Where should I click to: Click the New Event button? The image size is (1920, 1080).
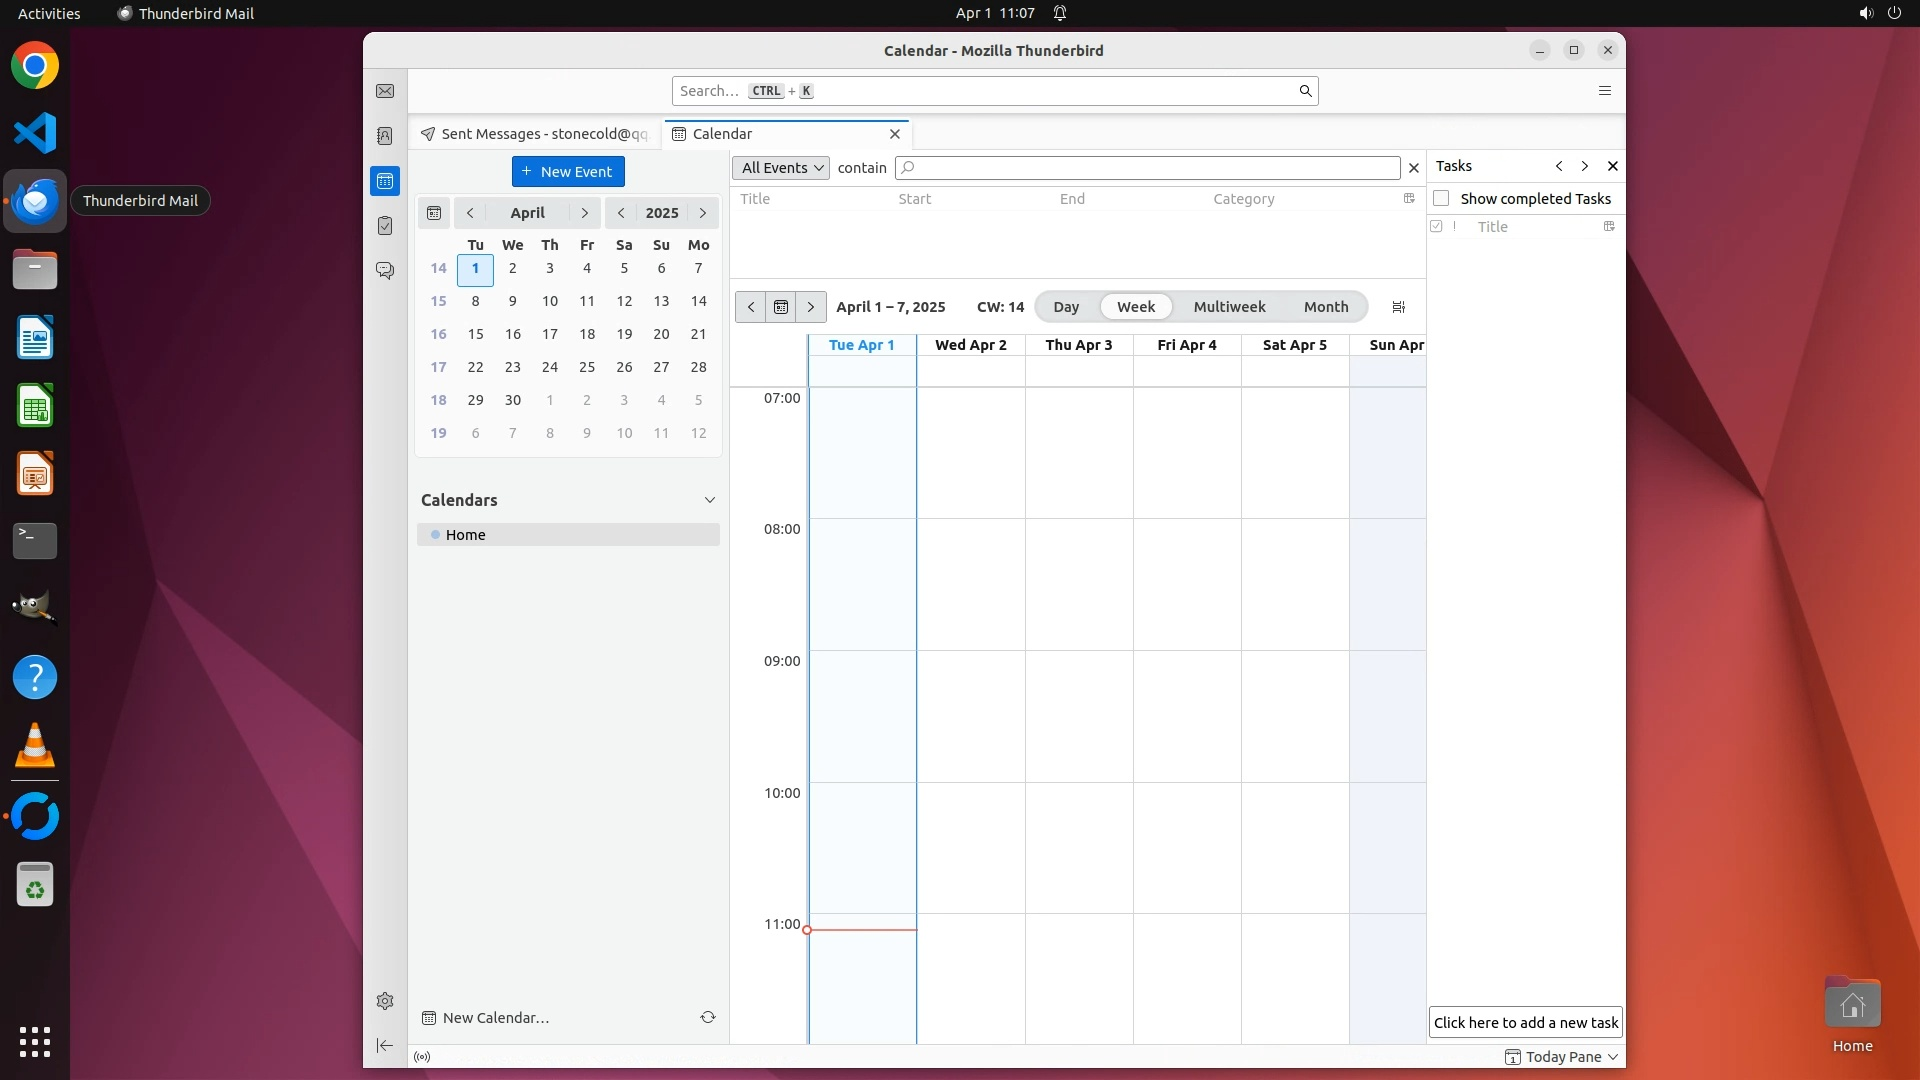568,172
